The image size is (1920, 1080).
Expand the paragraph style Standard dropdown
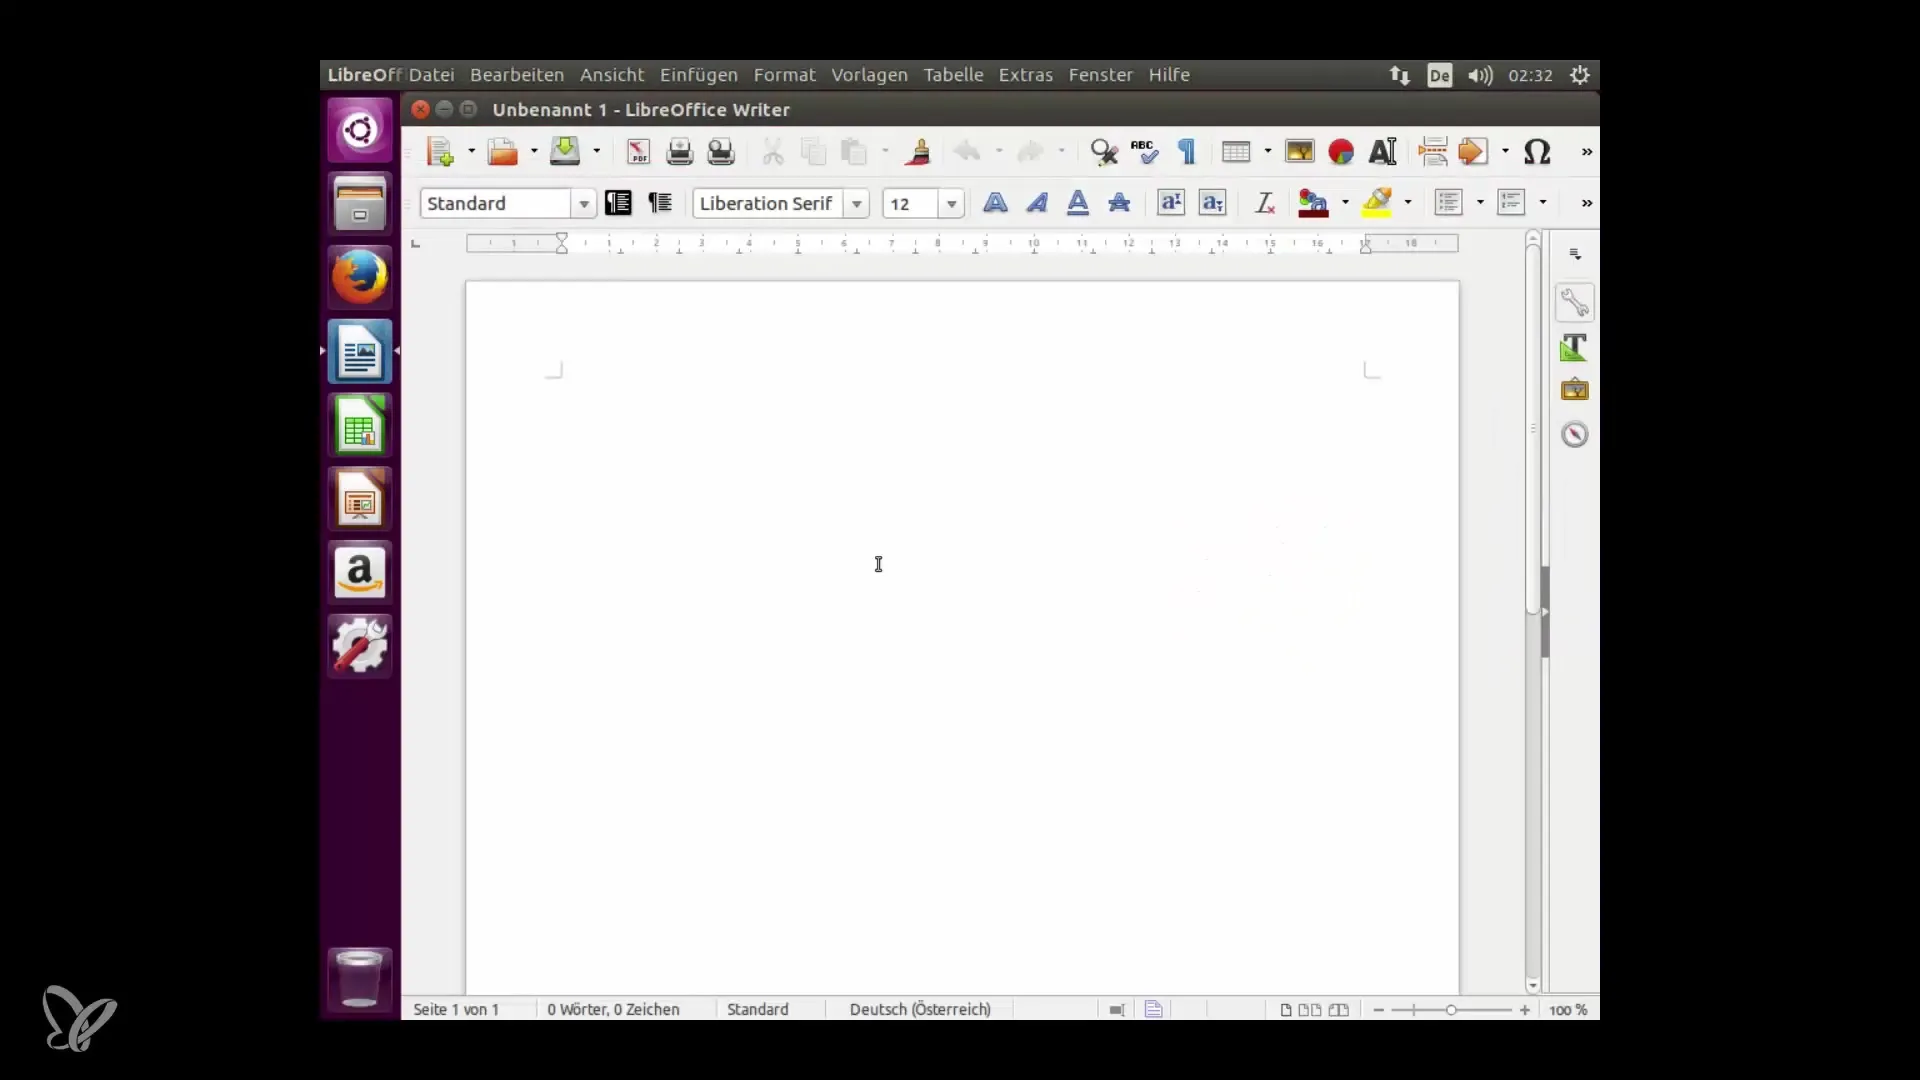[584, 204]
